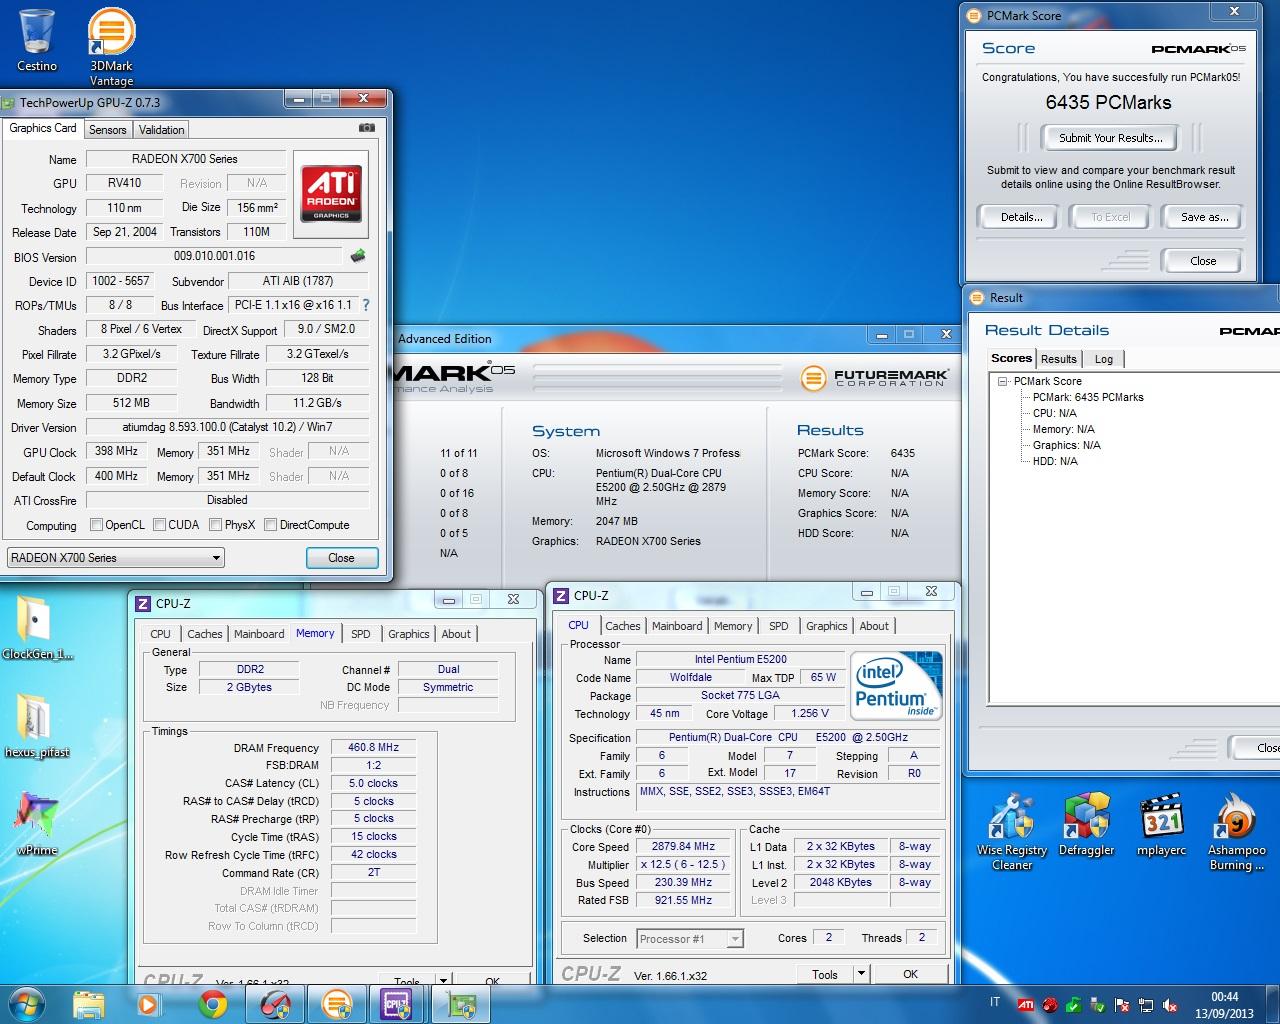Viewport: 1280px width, 1024px height.
Task: Click the IT language indicator in the taskbar
Action: click(x=994, y=1002)
